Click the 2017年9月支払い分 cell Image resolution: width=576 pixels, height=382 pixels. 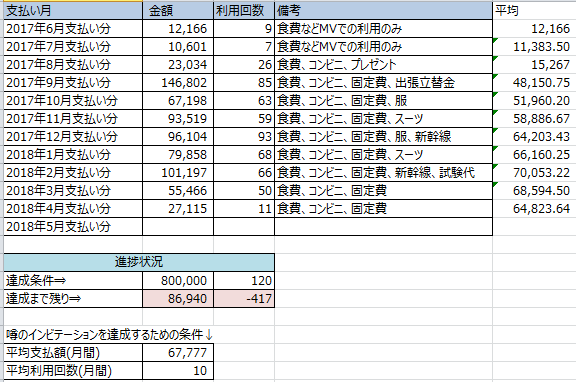pyautogui.click(x=73, y=83)
